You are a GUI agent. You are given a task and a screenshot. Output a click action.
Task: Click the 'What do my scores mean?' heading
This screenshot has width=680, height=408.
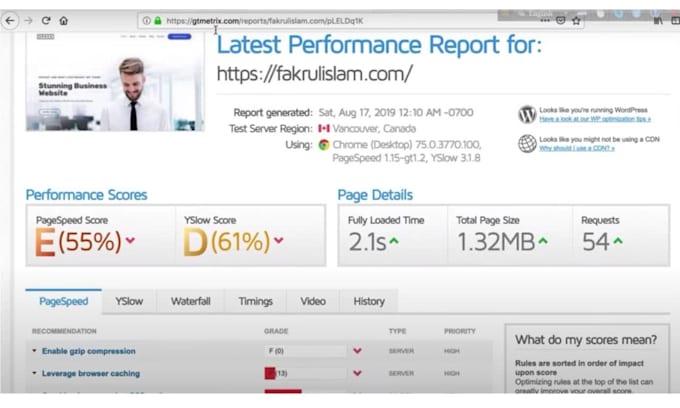point(586,339)
